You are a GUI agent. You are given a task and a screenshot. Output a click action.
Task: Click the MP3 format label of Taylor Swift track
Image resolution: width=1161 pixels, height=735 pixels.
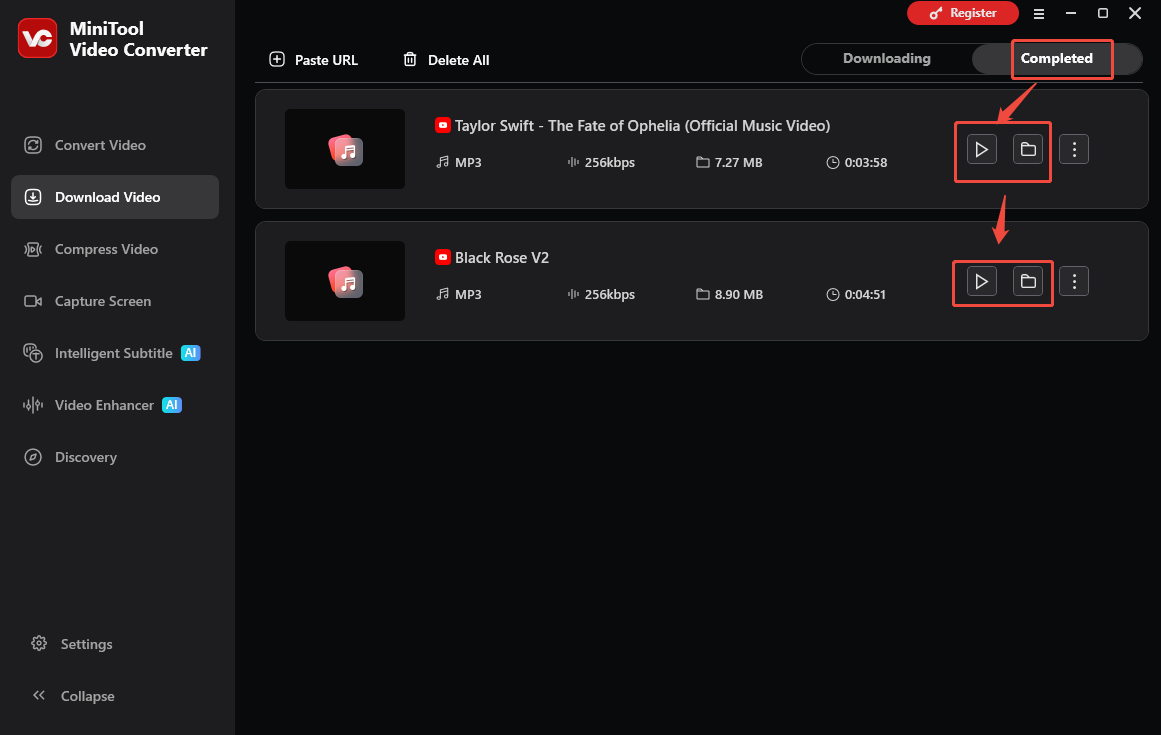(x=468, y=162)
